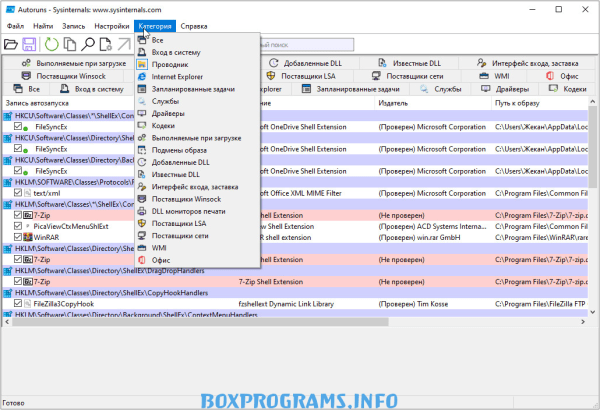Click the Copy toolbar icon

tap(70, 44)
